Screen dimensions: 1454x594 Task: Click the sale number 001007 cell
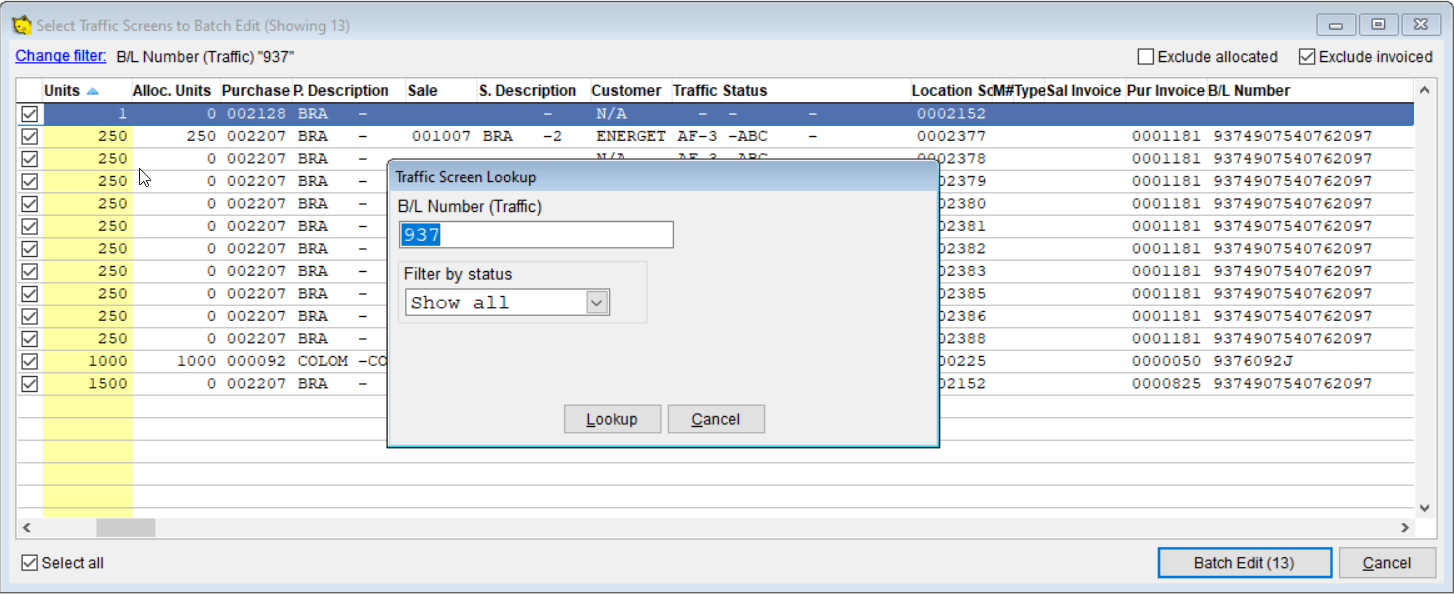441,136
